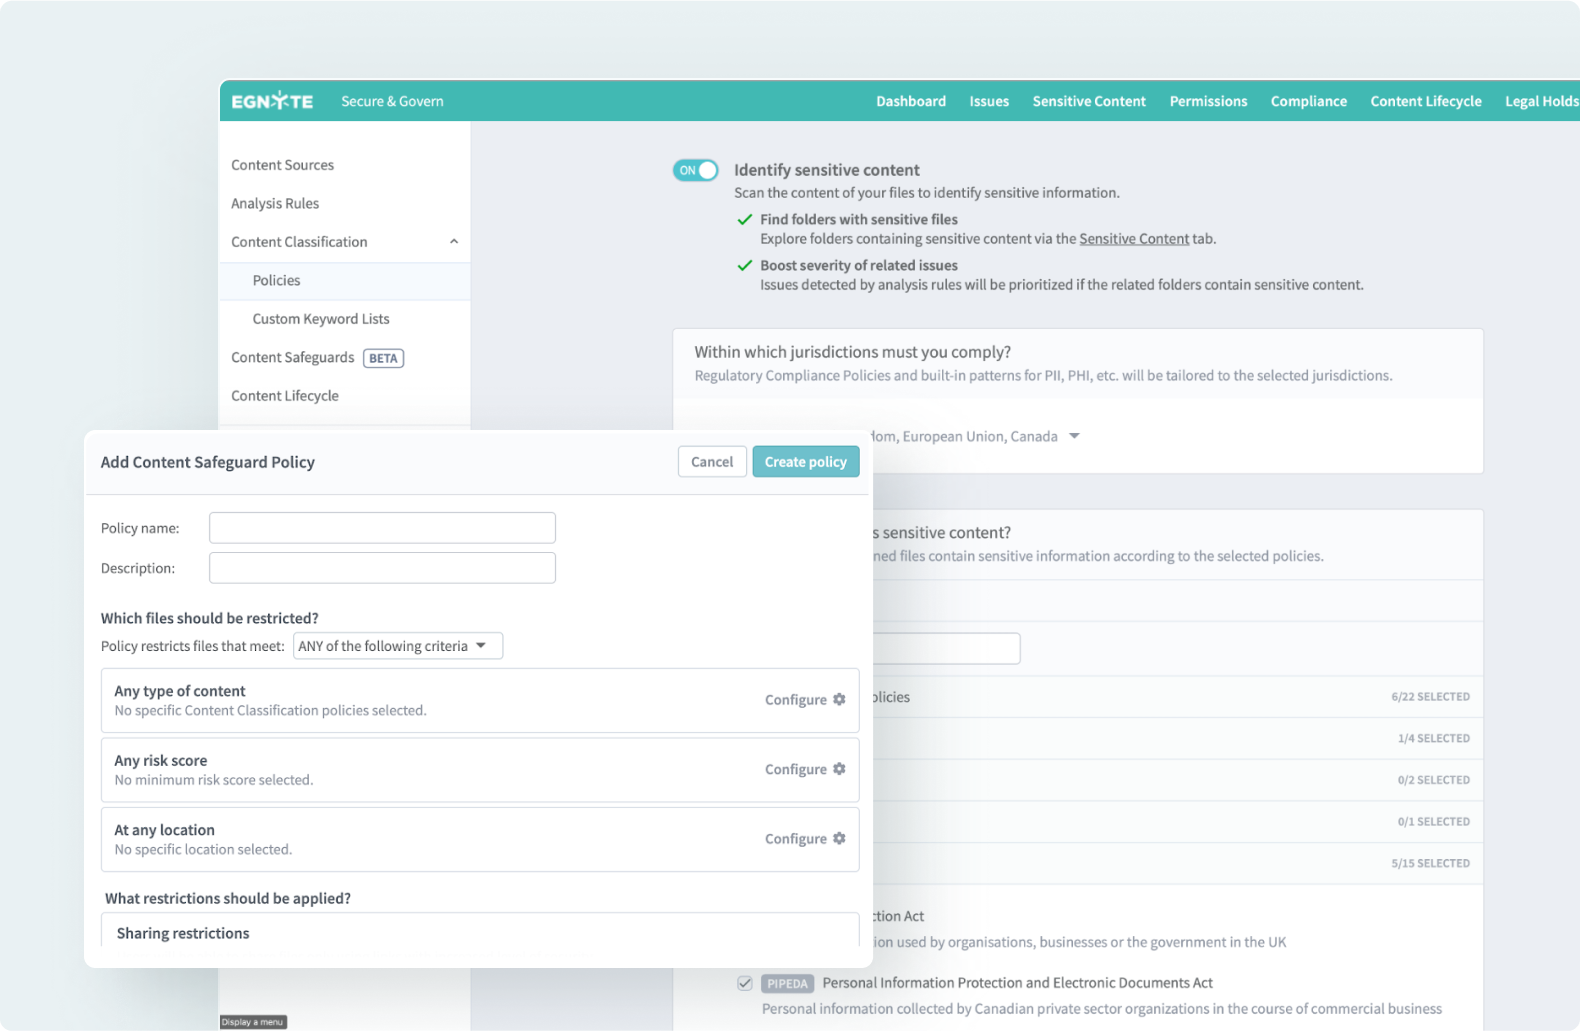Click the Policy name input field
1580x1031 pixels.
[382, 528]
